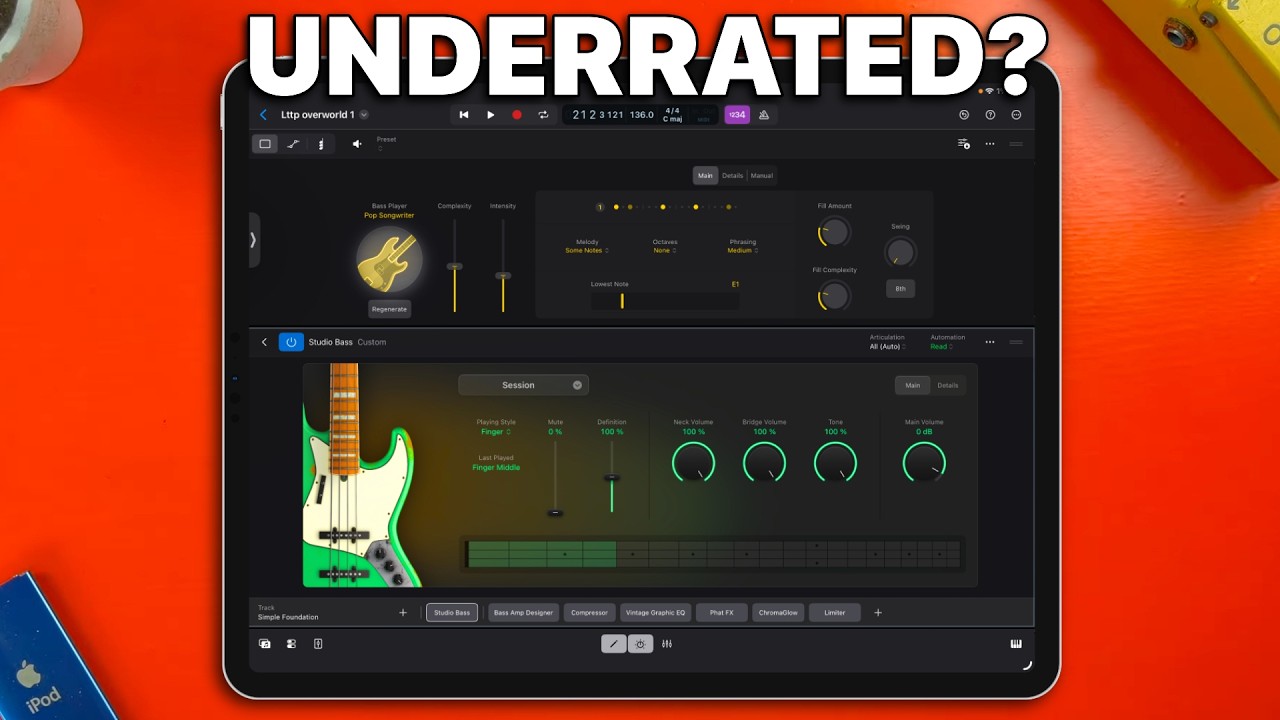Image resolution: width=1280 pixels, height=720 pixels.
Task: Add plugin with plus after Limiter
Action: [x=878, y=612]
